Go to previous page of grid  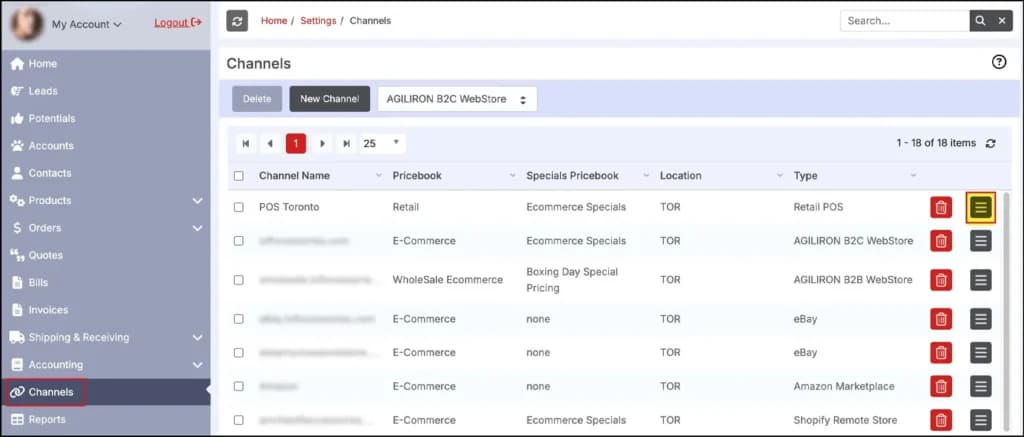point(270,144)
